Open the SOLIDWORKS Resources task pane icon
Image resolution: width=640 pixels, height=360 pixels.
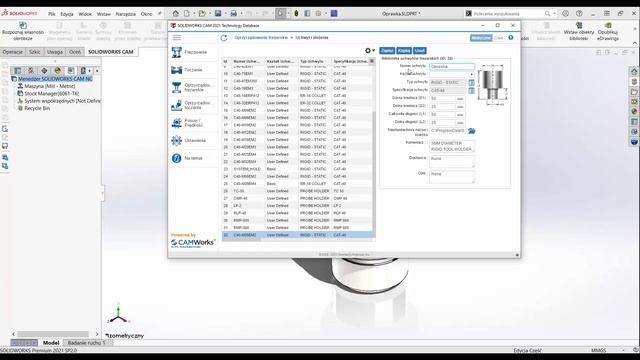click(634, 71)
